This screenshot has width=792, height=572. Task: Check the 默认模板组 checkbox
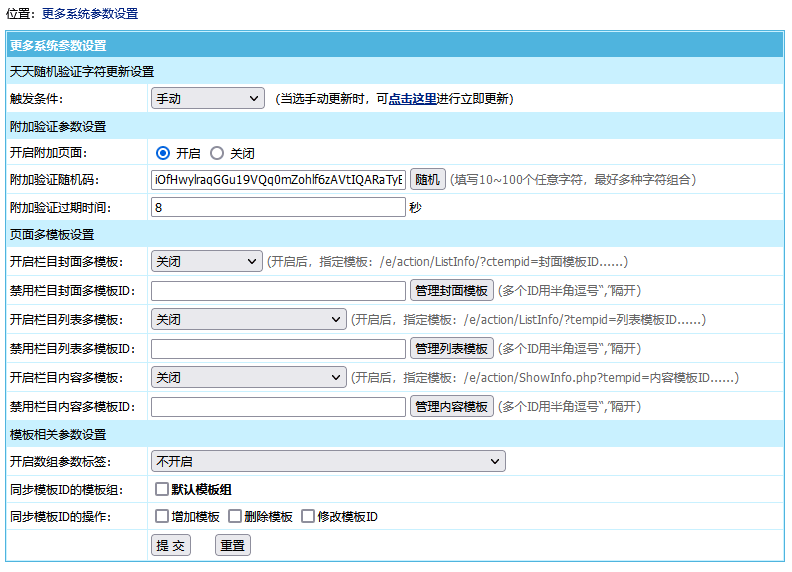pos(162,490)
